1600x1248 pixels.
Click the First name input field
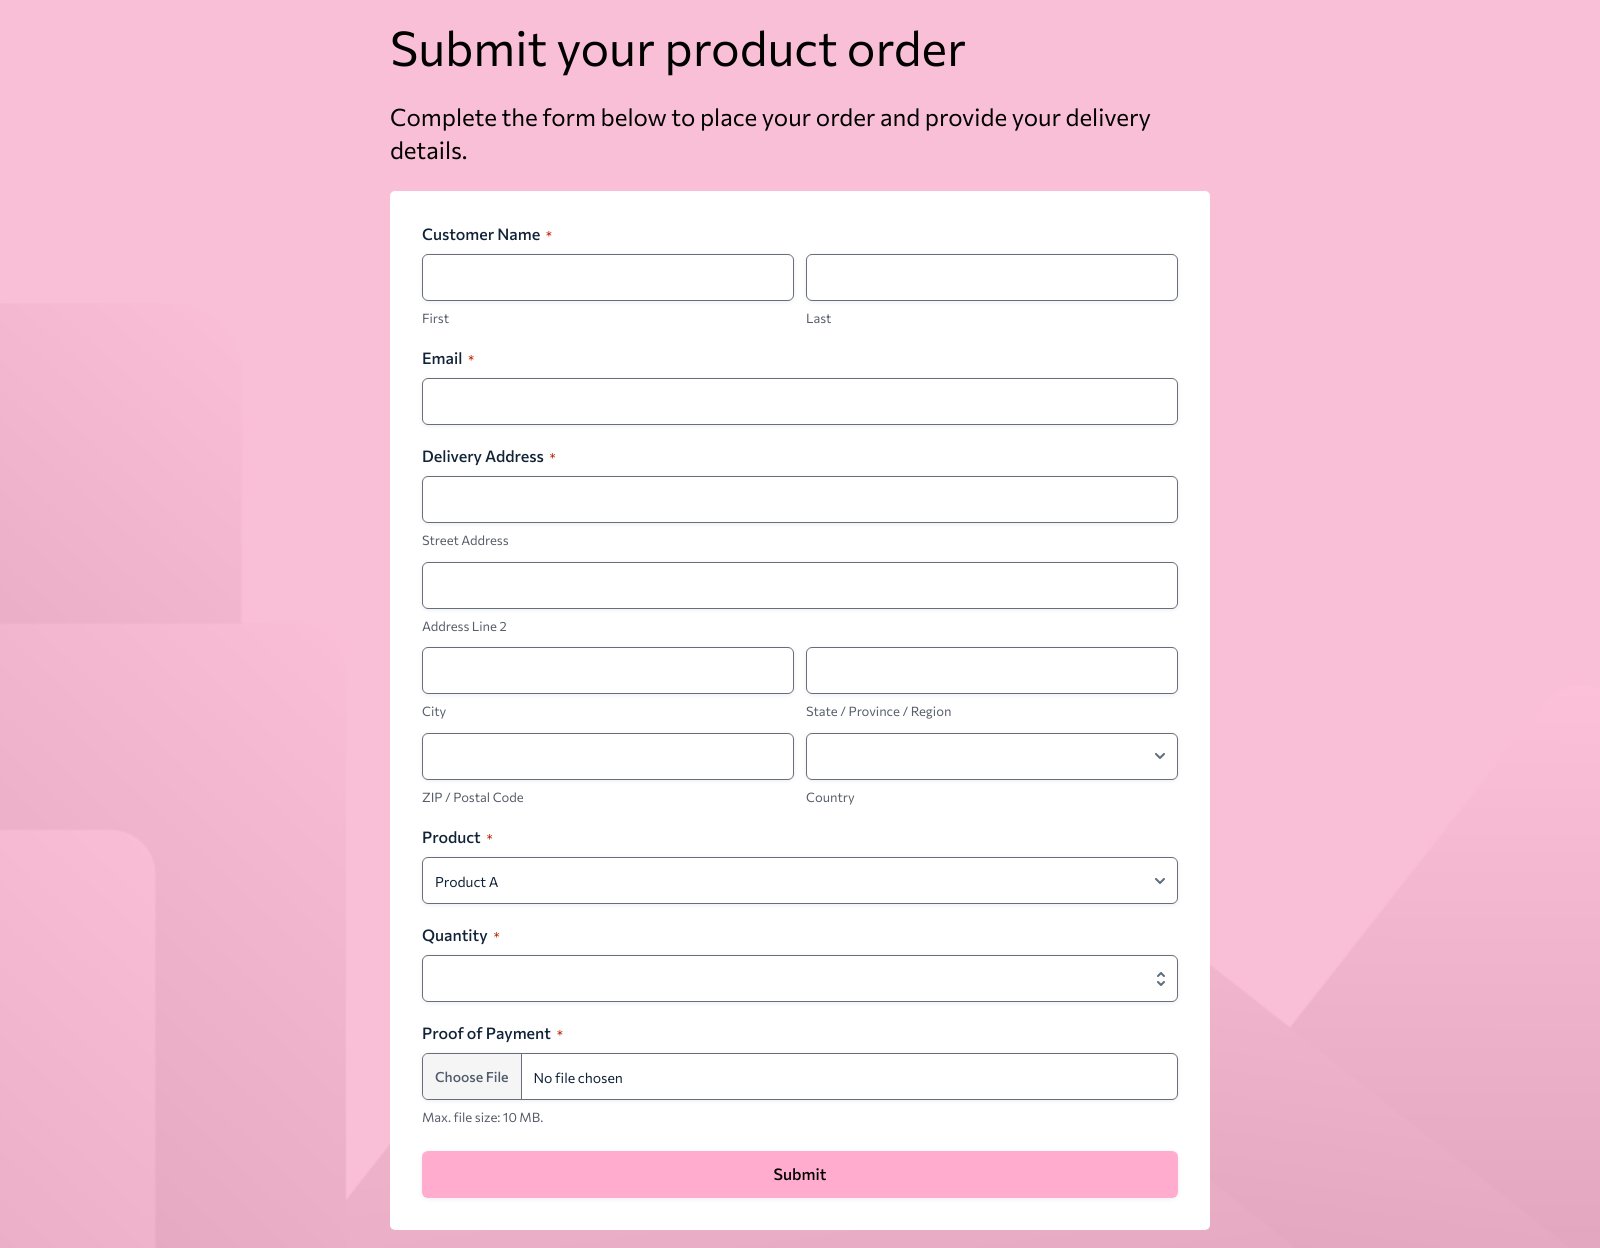coord(607,277)
